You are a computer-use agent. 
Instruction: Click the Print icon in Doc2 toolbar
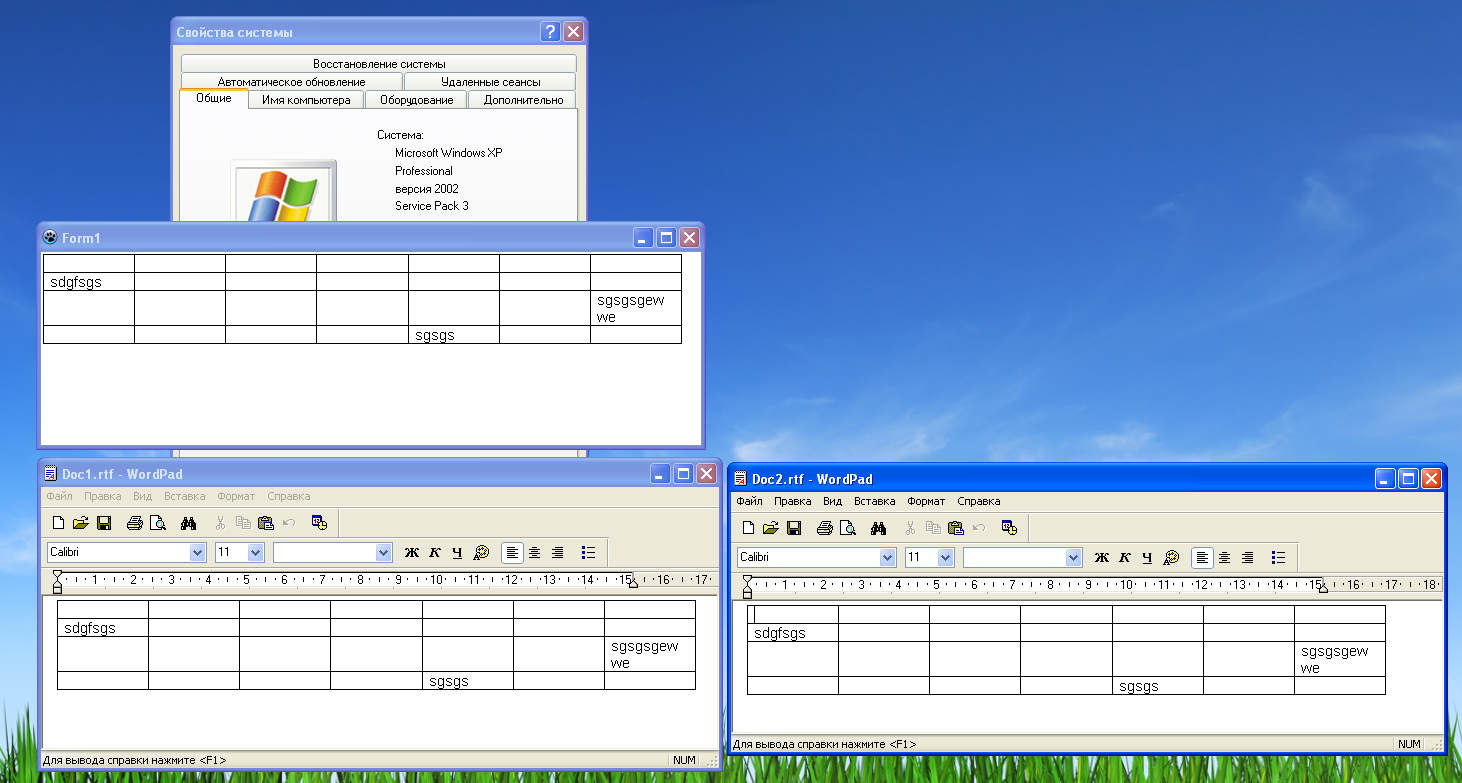(824, 528)
